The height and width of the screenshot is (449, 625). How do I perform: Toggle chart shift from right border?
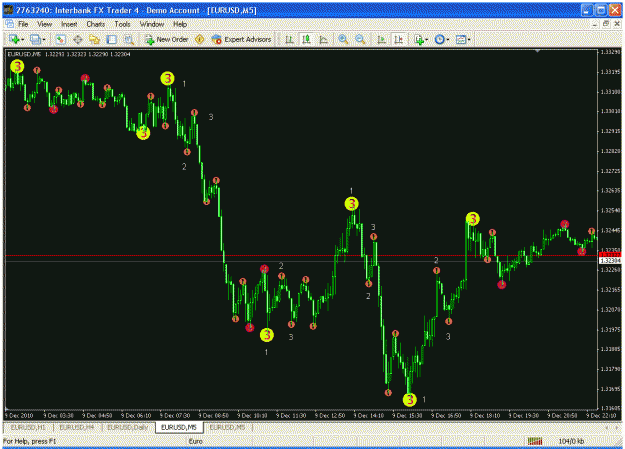pyautogui.click(x=399, y=39)
